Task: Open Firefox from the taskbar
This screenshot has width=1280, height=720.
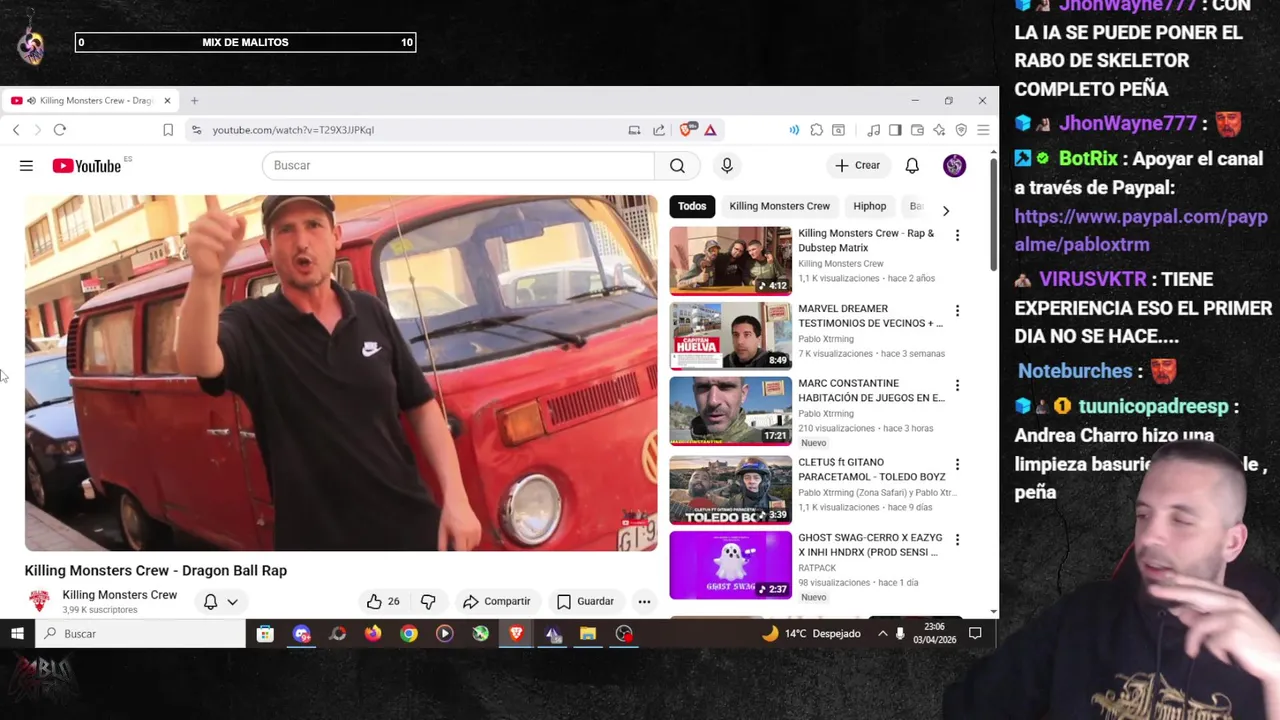Action: click(x=373, y=633)
